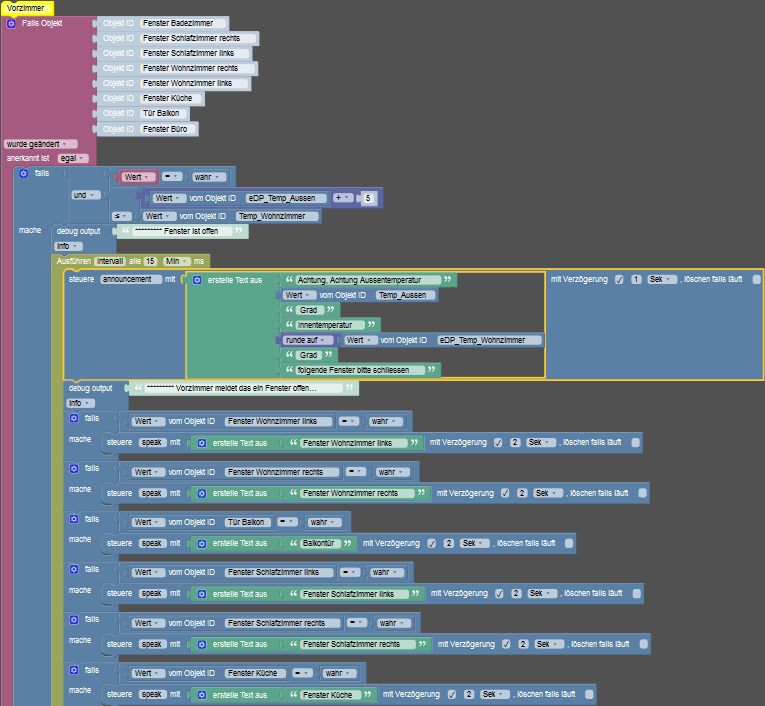
Task: Select Objekt ID Fenster Badezimmer field
Action: [x=184, y=23]
